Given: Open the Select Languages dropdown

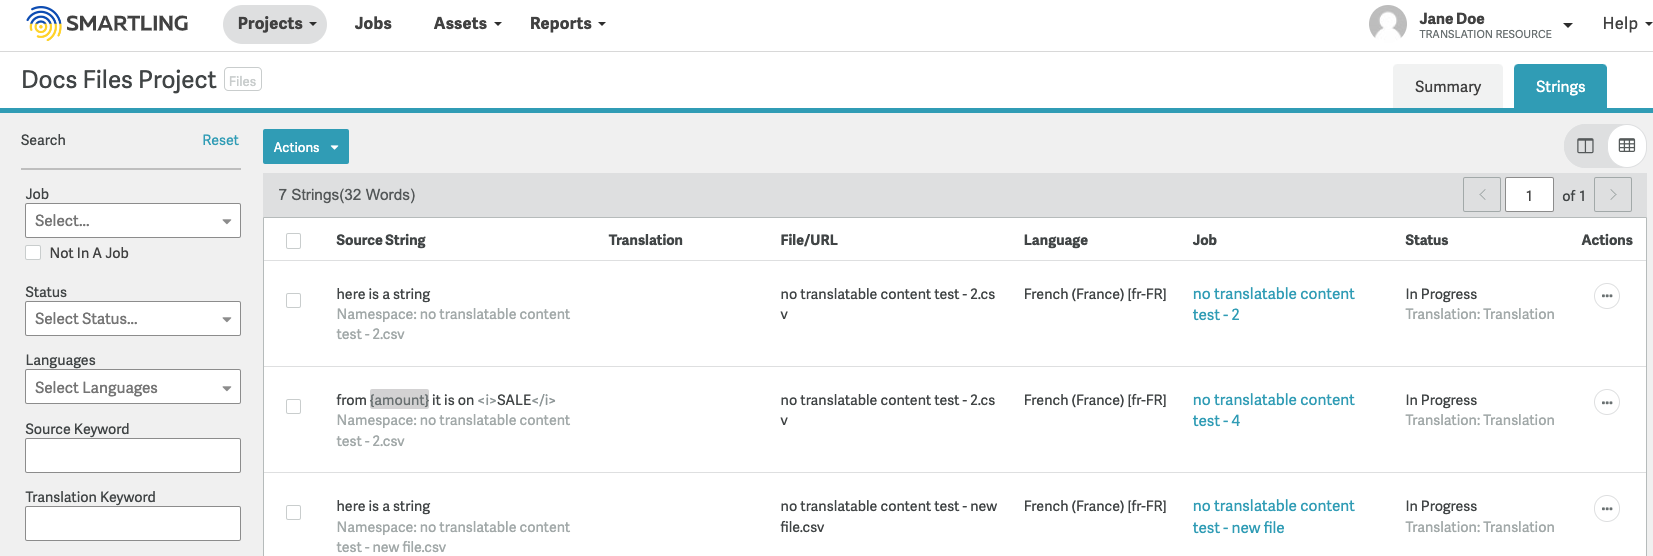Looking at the screenshot, I should pos(133,388).
